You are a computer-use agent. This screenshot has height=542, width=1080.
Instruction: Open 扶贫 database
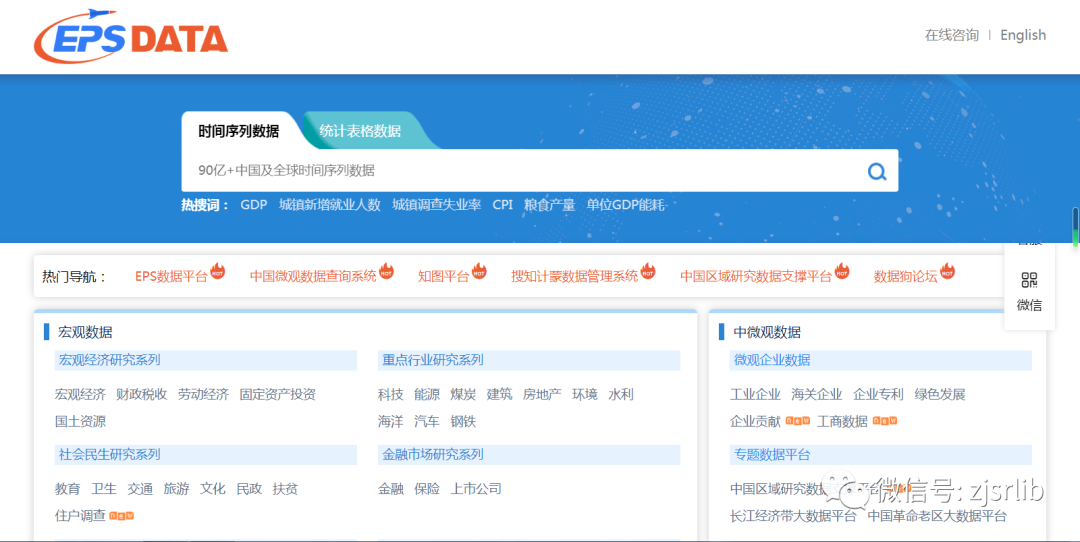pyautogui.click(x=285, y=489)
